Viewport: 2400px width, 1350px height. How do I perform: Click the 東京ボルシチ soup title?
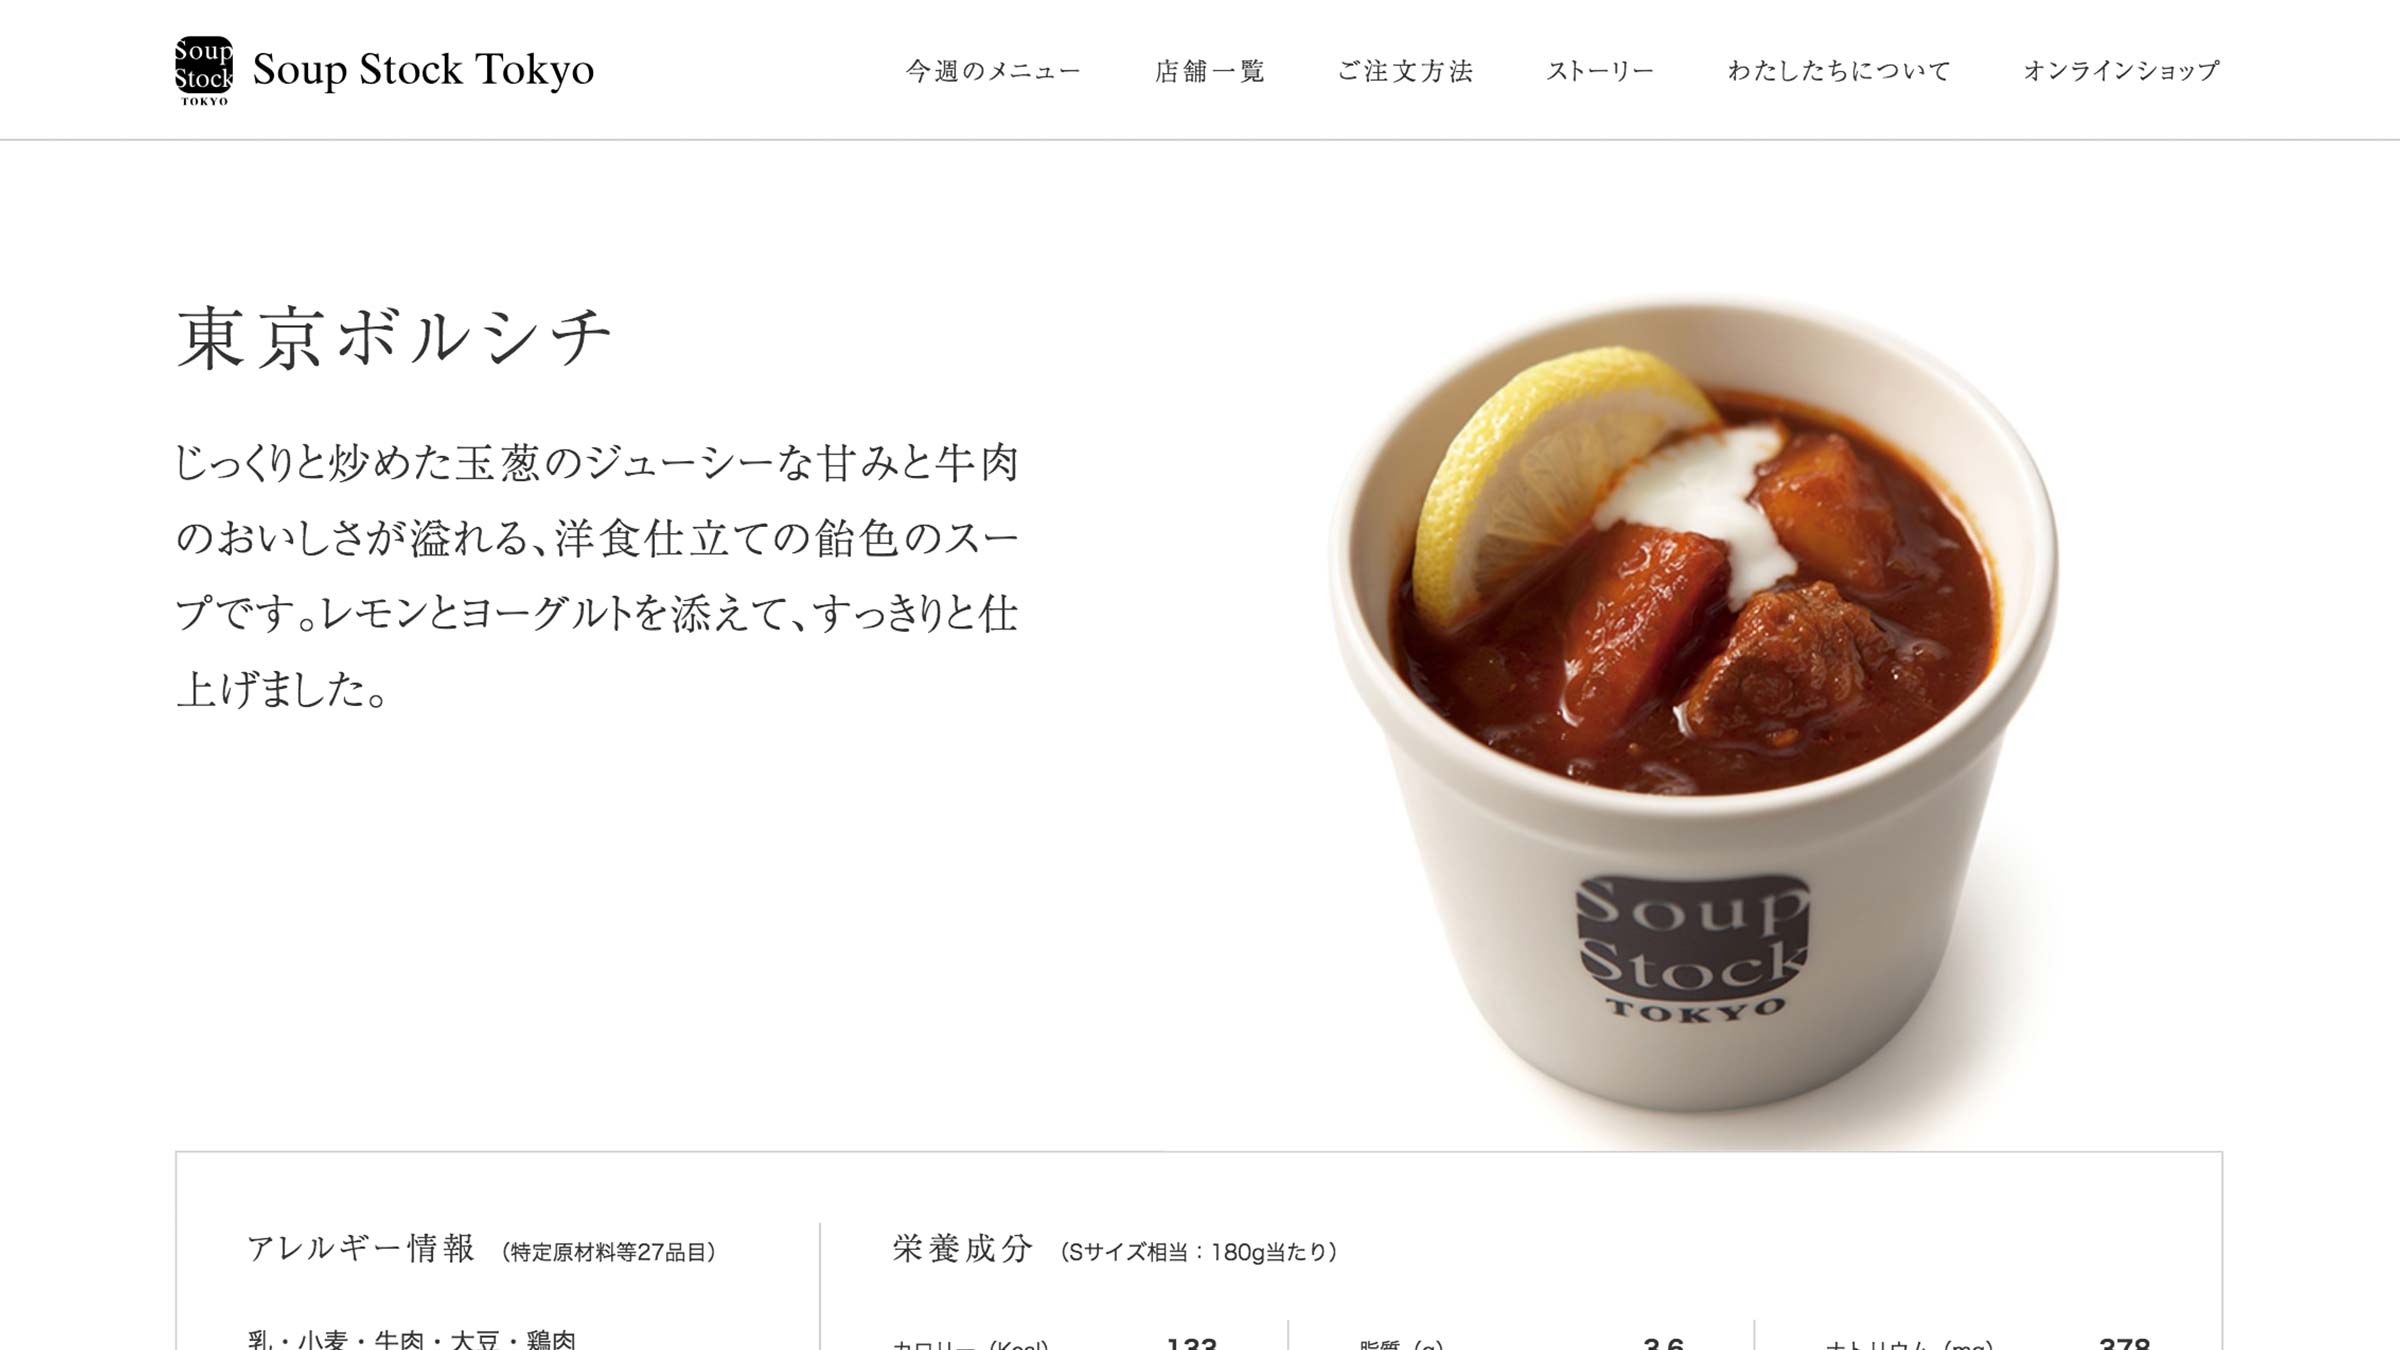point(394,338)
